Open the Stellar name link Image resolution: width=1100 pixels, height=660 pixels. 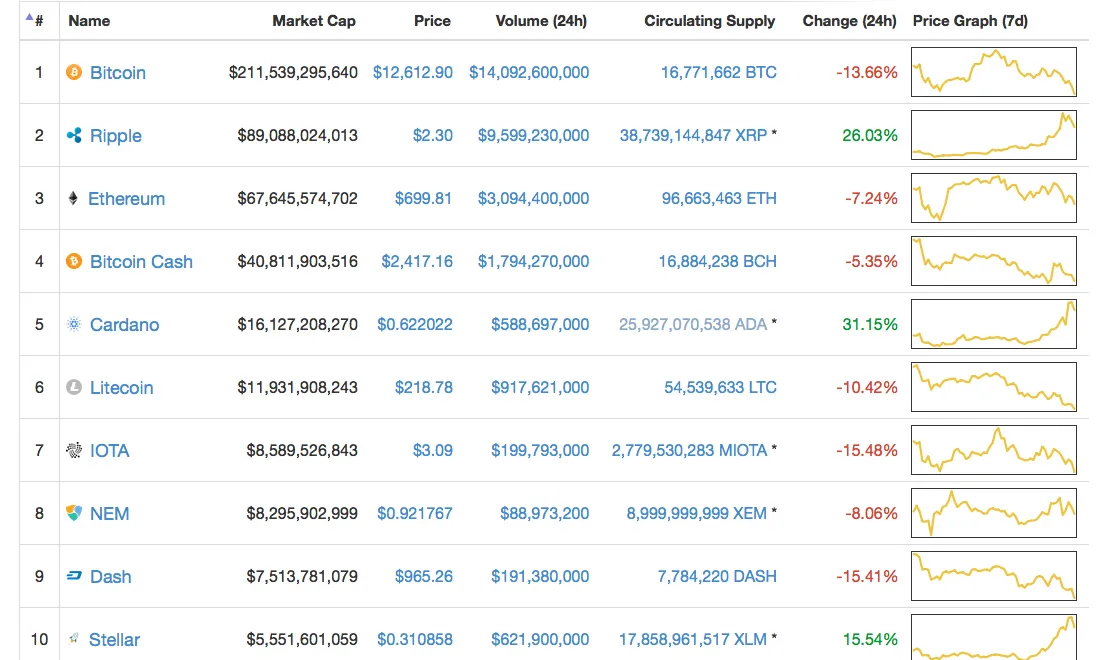point(114,640)
